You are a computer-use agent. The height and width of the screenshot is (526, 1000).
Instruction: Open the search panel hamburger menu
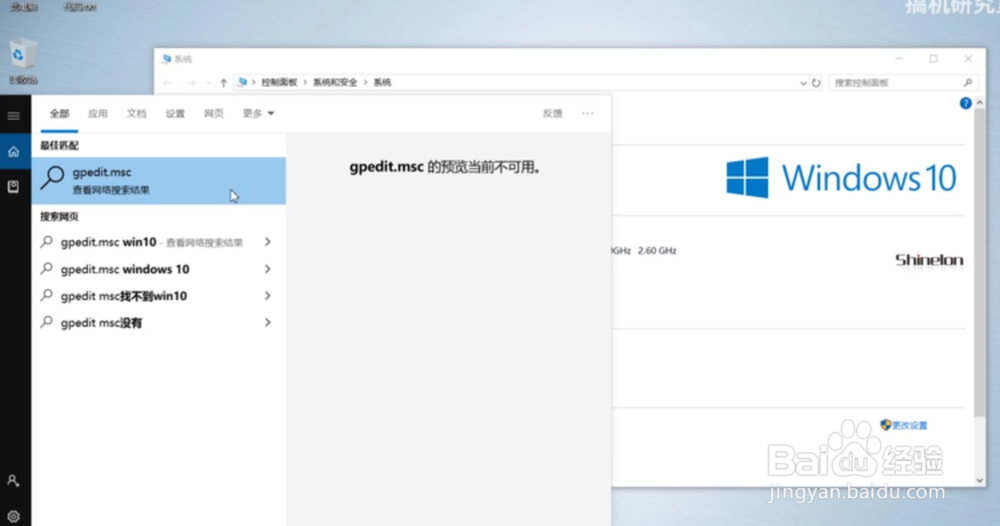click(13, 116)
